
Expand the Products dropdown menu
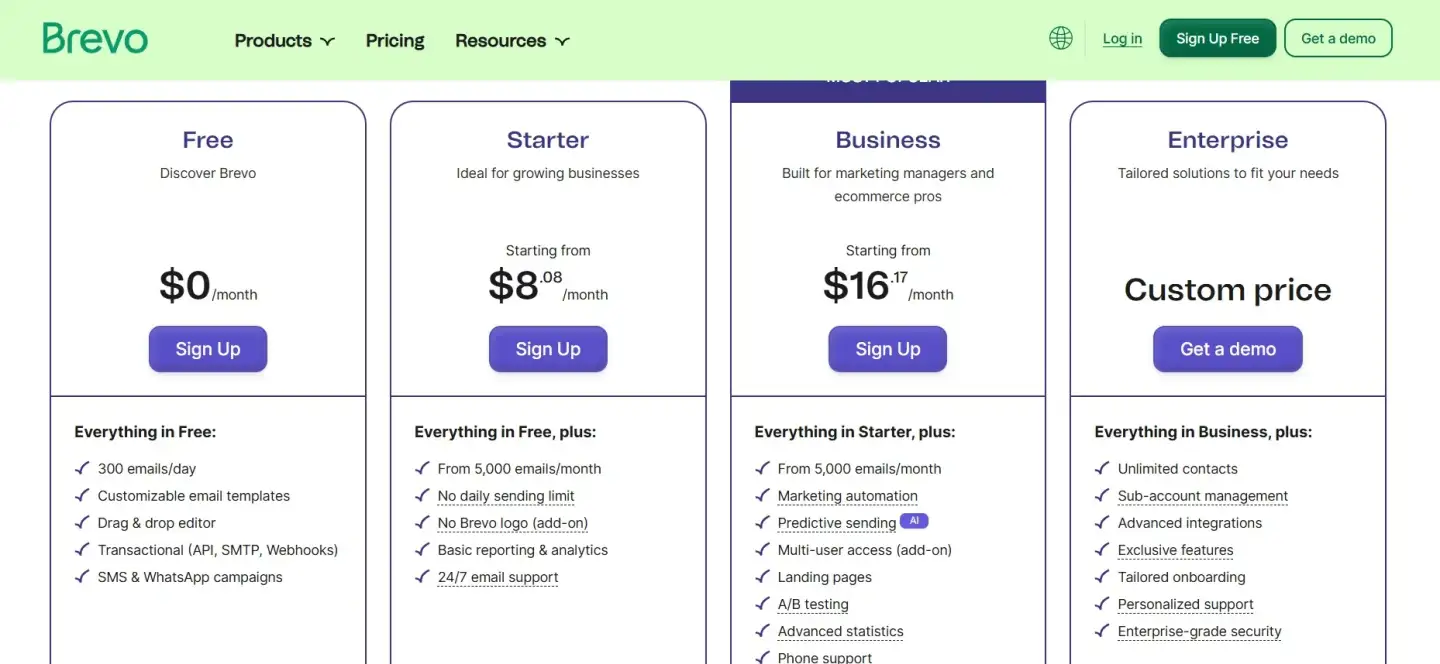point(284,41)
